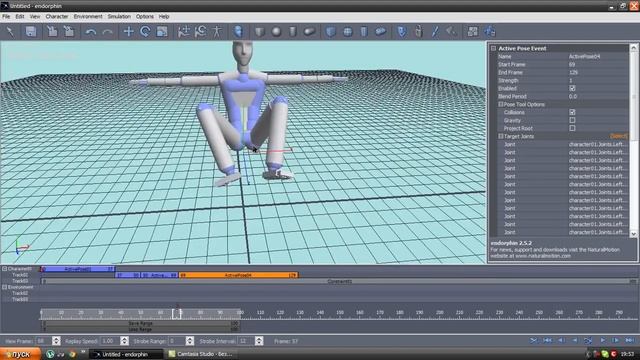Collapse the Active Pose Event section
This screenshot has height=360, width=640.
pos(493,48)
